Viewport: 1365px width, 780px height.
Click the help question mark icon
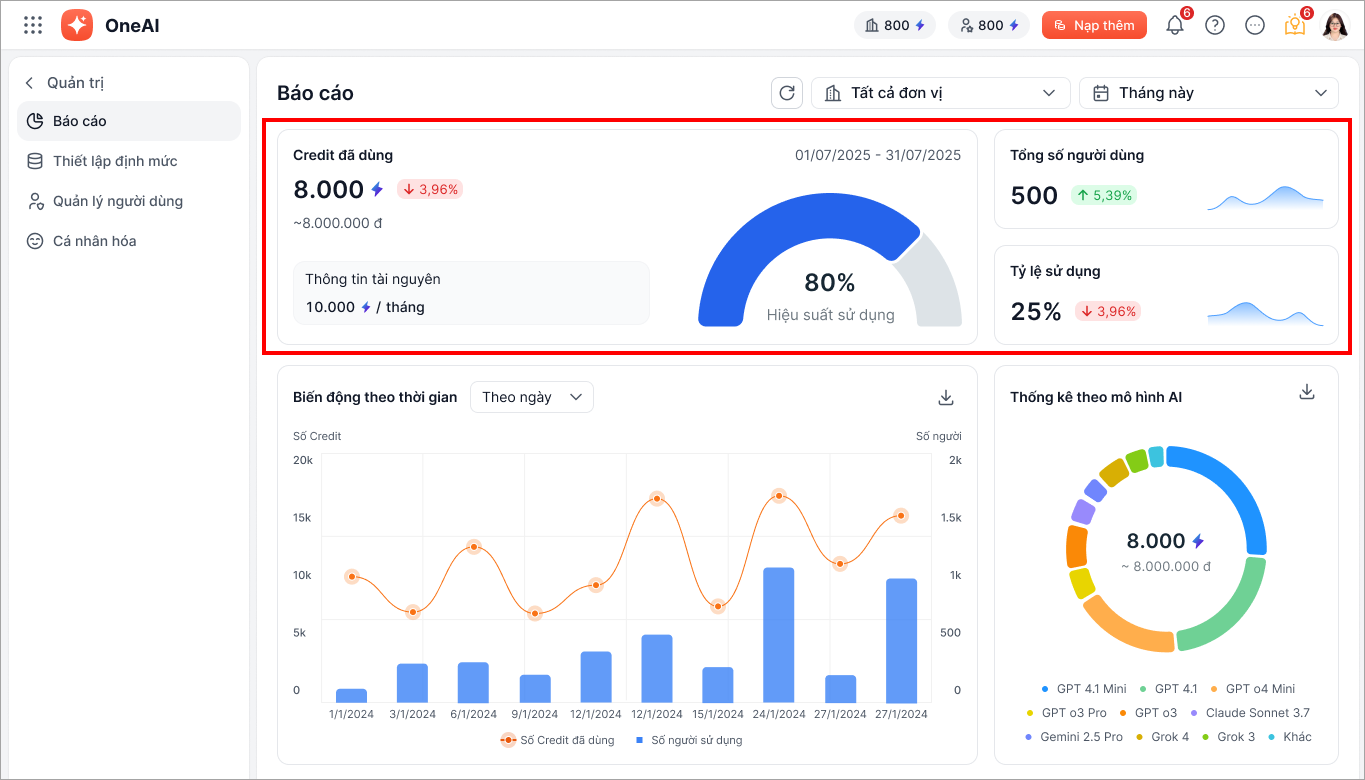(1215, 26)
